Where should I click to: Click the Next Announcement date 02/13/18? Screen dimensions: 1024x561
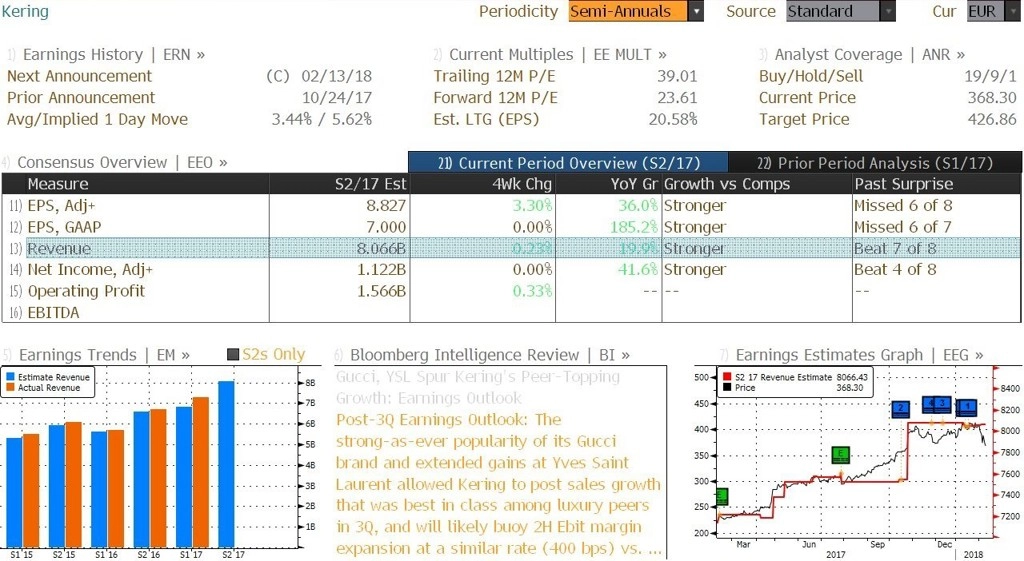[336, 76]
